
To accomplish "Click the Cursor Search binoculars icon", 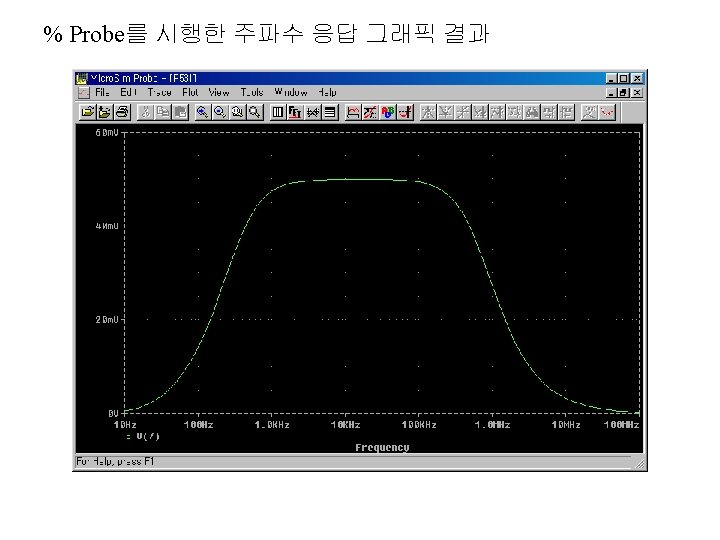I will tap(533, 112).
